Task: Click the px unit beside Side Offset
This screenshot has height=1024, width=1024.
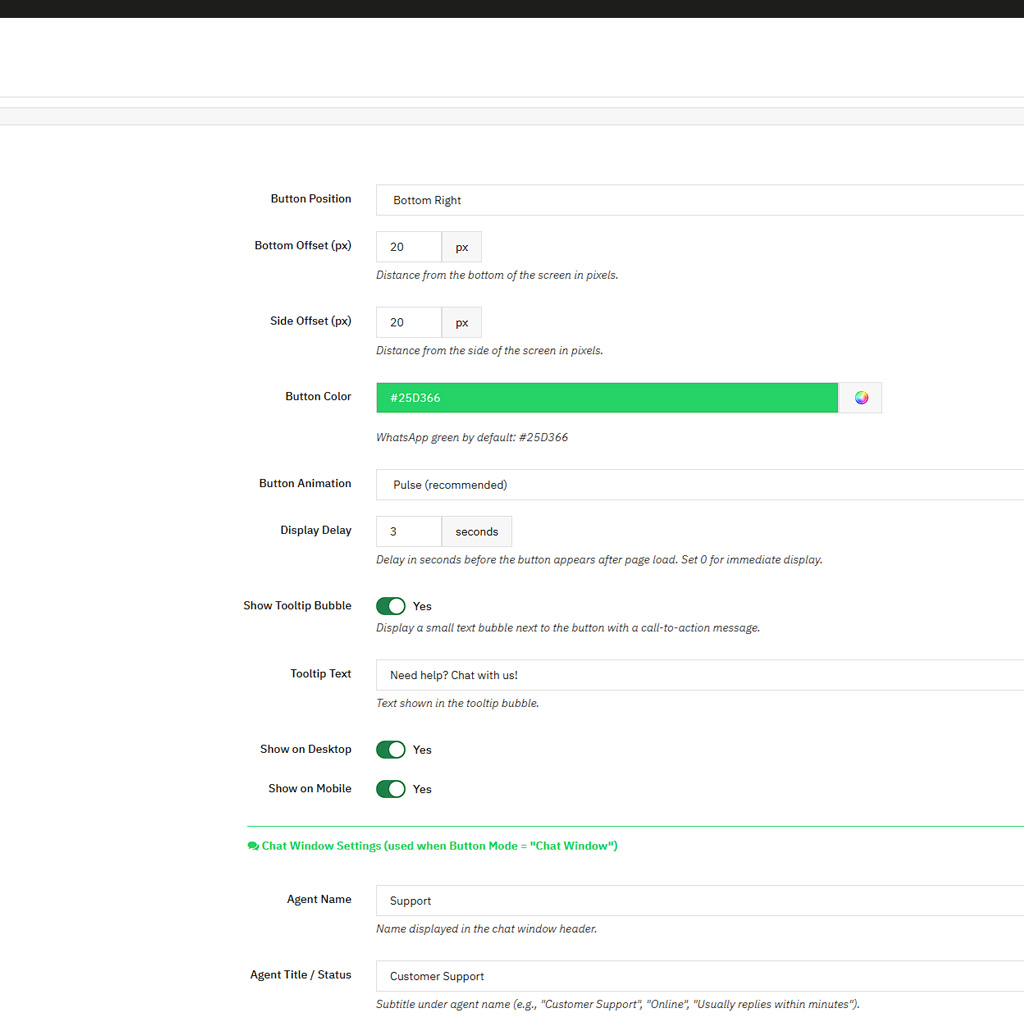Action: (x=462, y=322)
